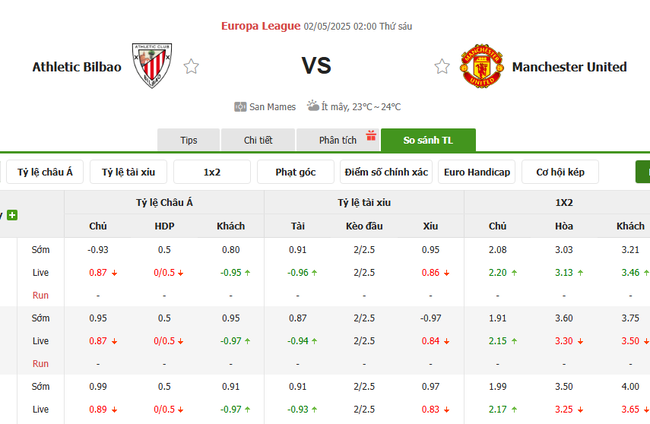Open the Phân tích tab

coord(336,141)
